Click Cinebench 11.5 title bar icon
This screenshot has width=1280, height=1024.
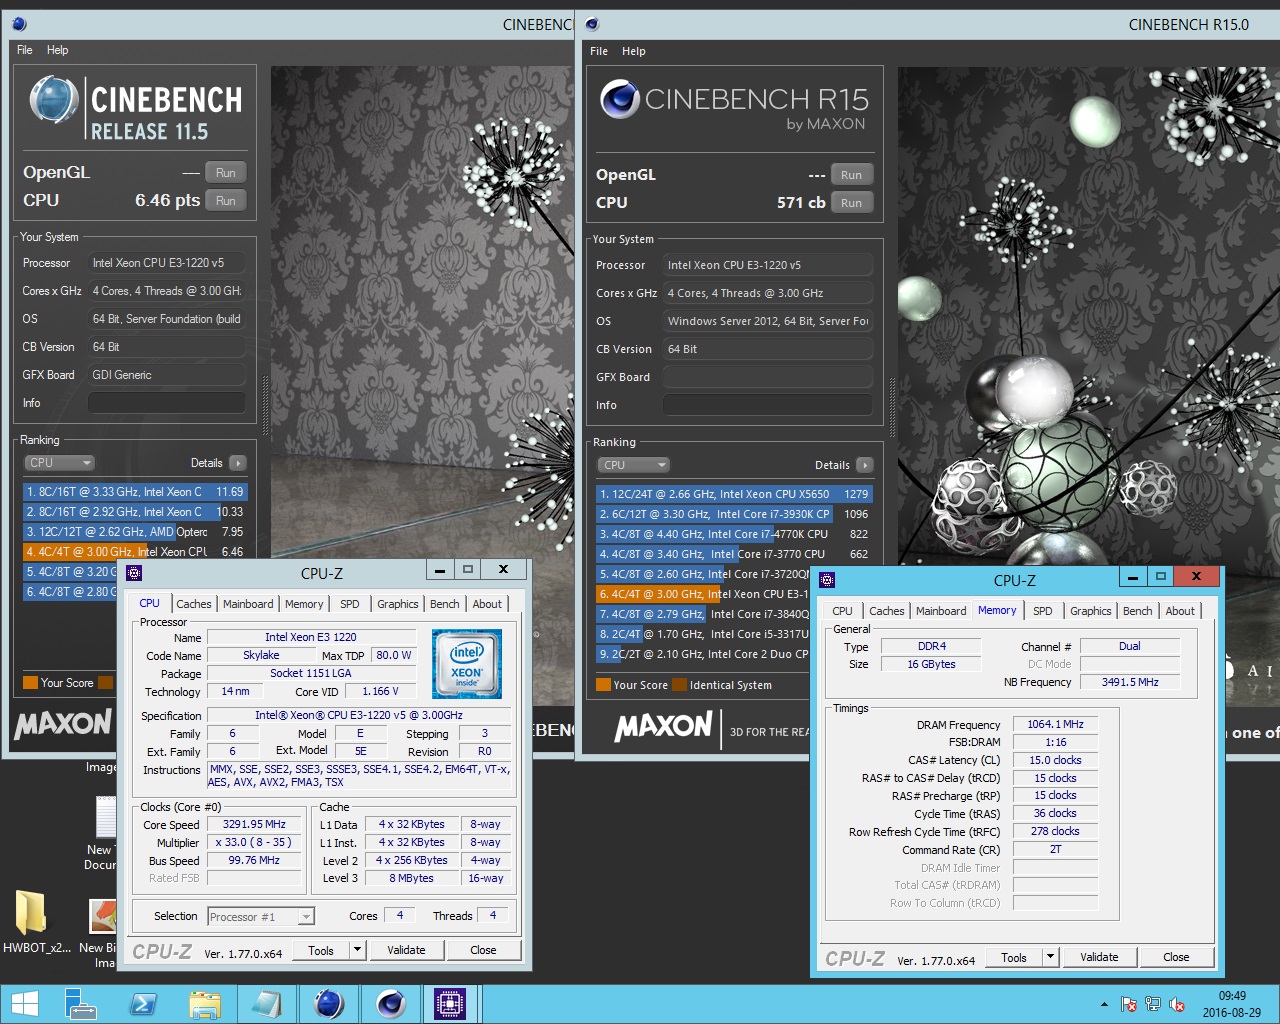[19, 24]
